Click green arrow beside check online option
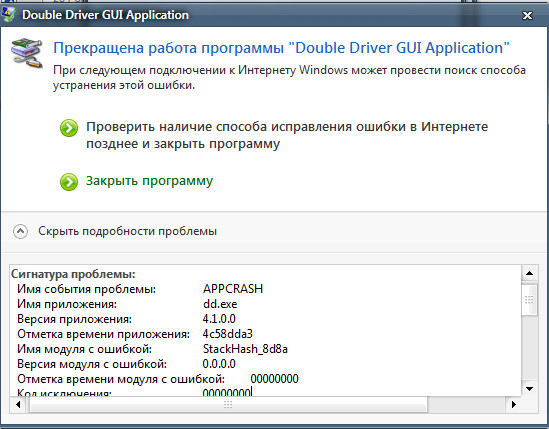The image size is (549, 429). [69, 128]
